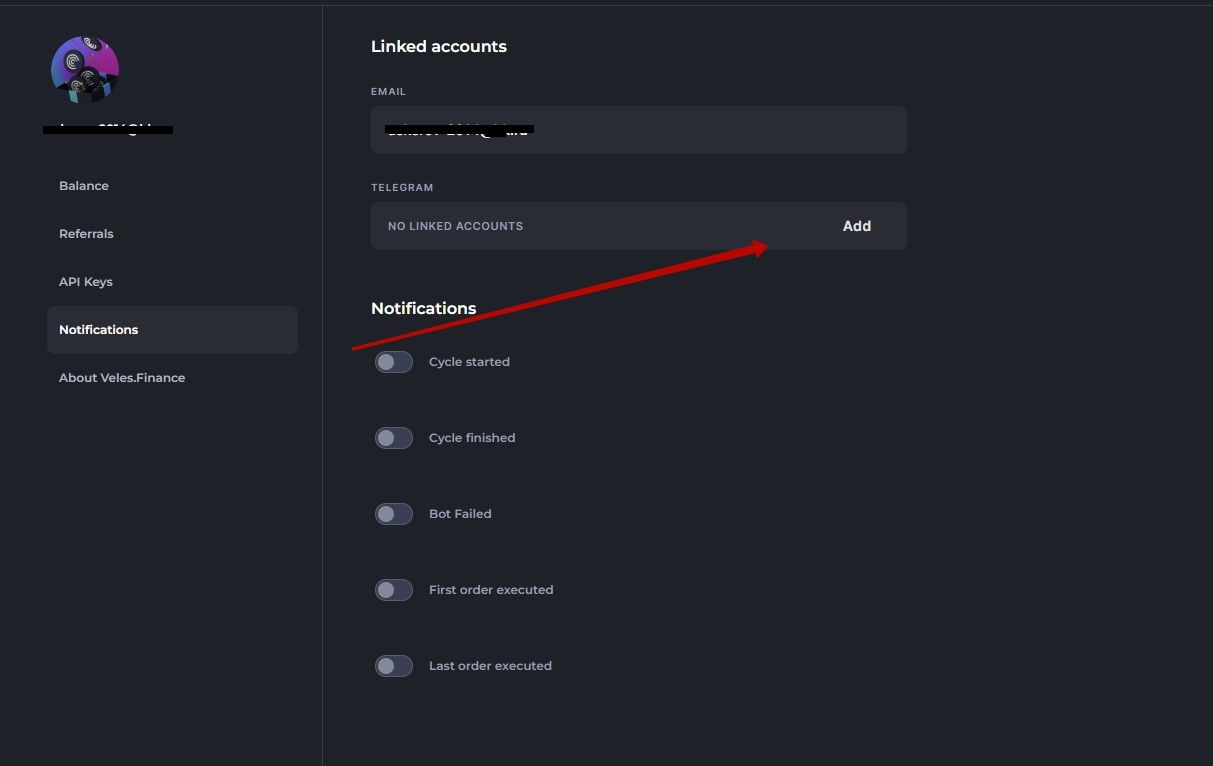Viewport: 1213px width, 766px height.
Task: Click the email address field
Action: (x=638, y=130)
